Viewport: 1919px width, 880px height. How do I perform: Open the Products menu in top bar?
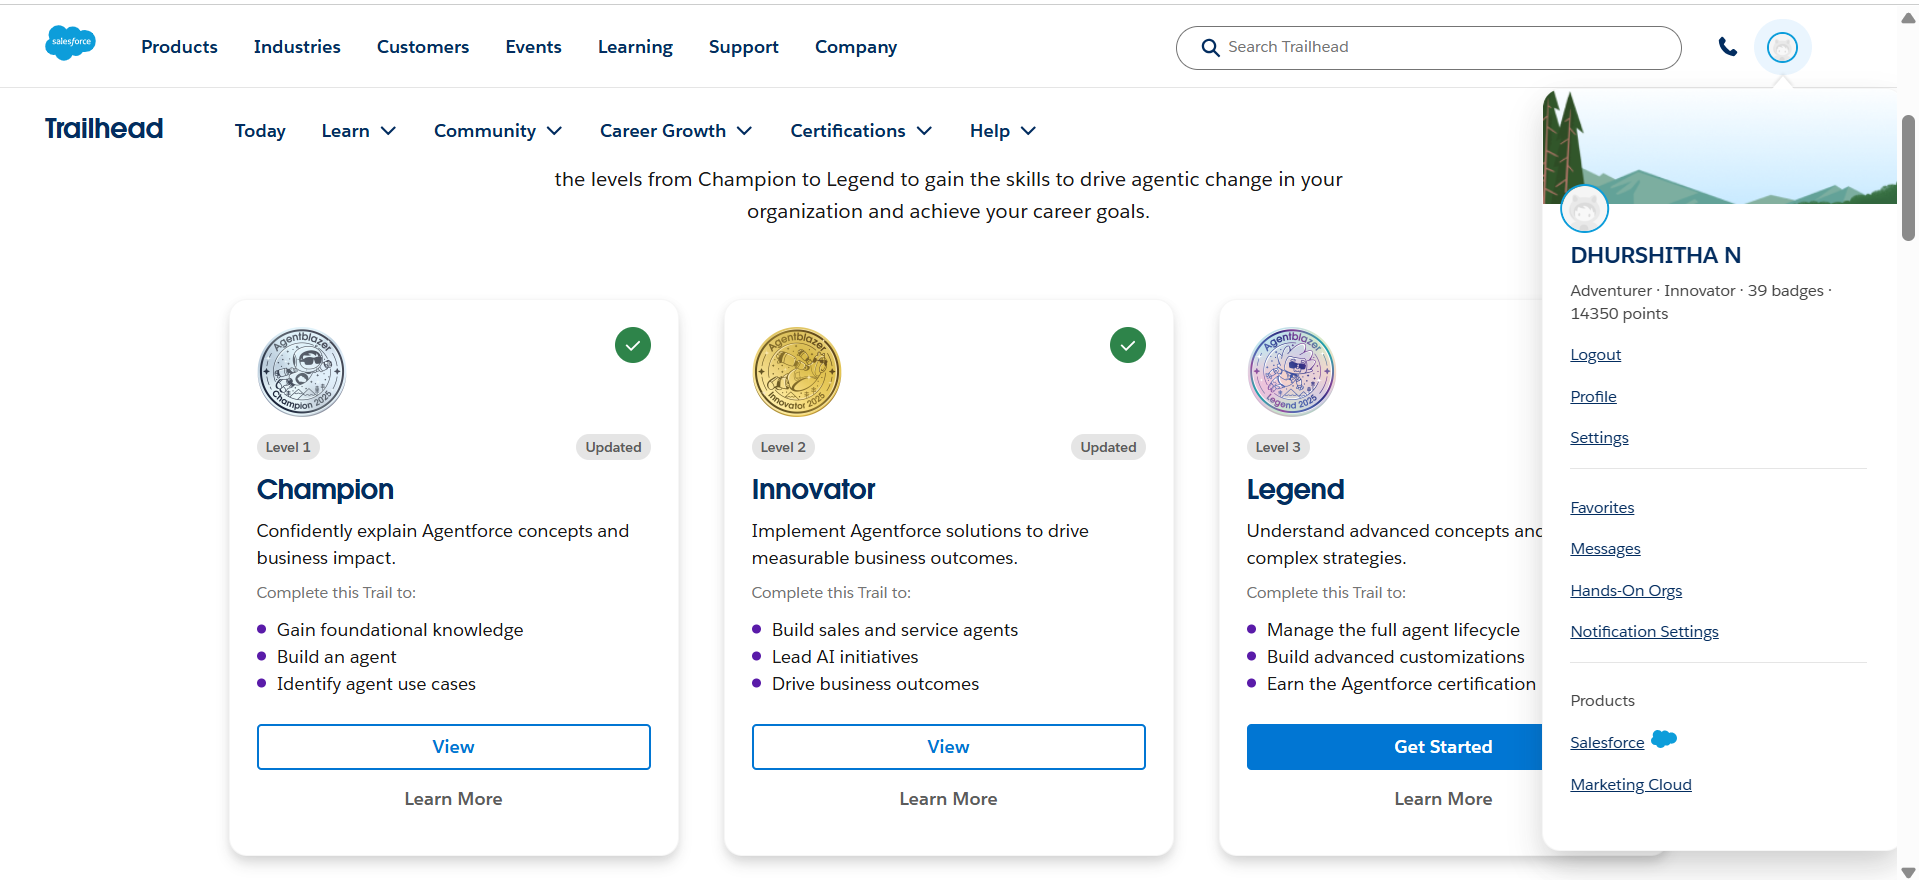click(x=179, y=47)
